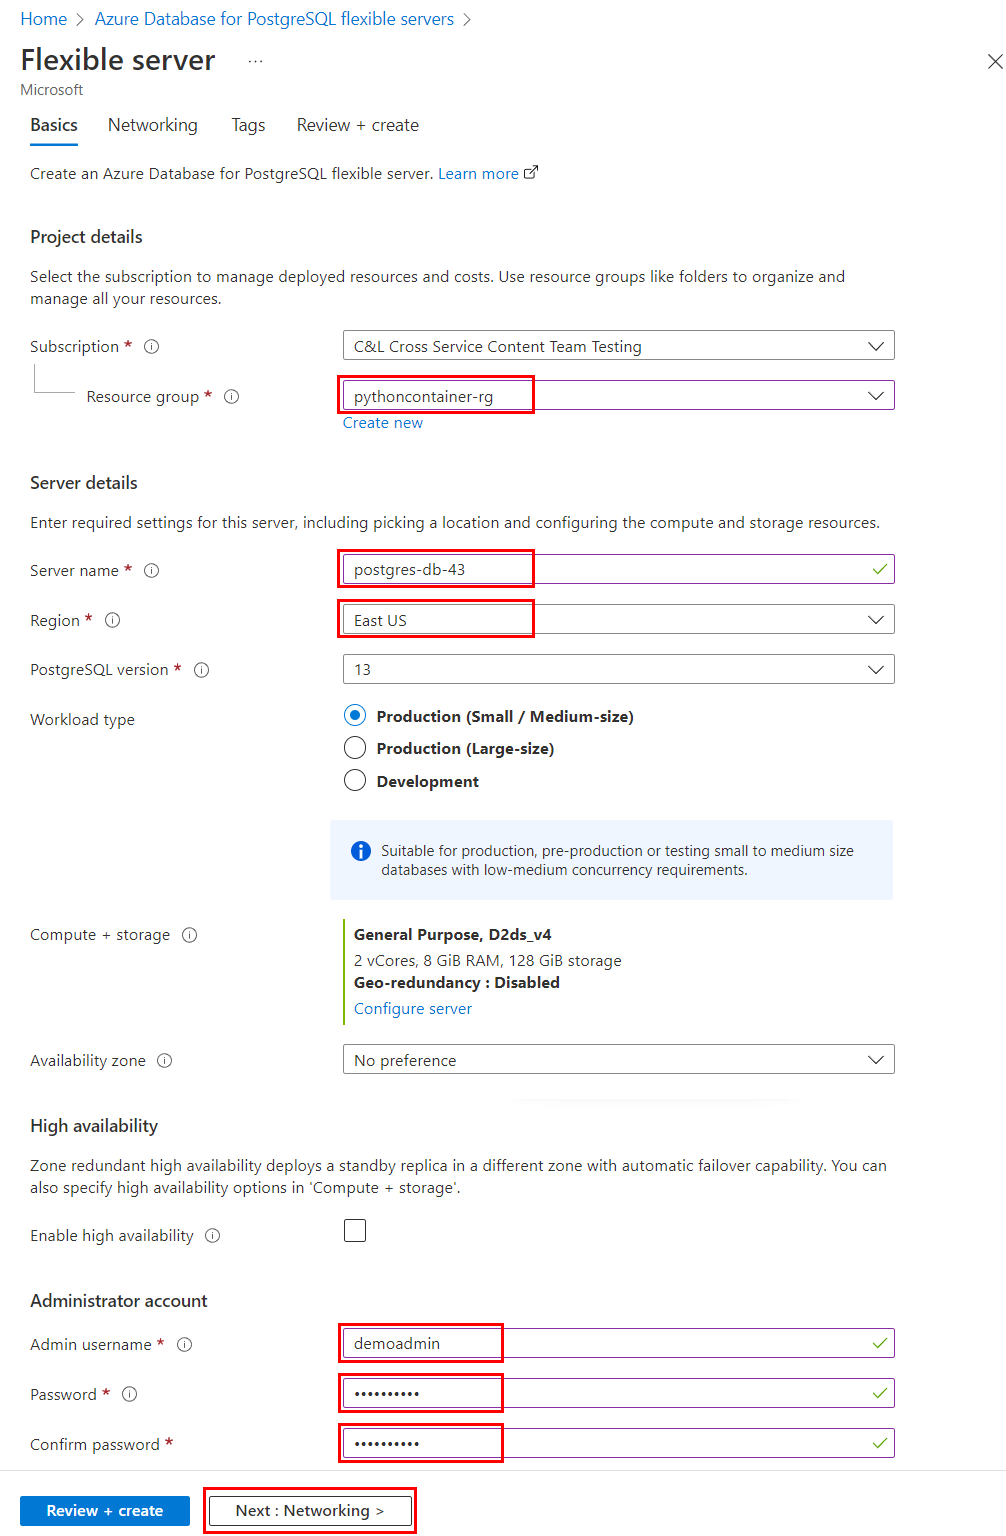Click the Compute + storage info icon

[189, 934]
